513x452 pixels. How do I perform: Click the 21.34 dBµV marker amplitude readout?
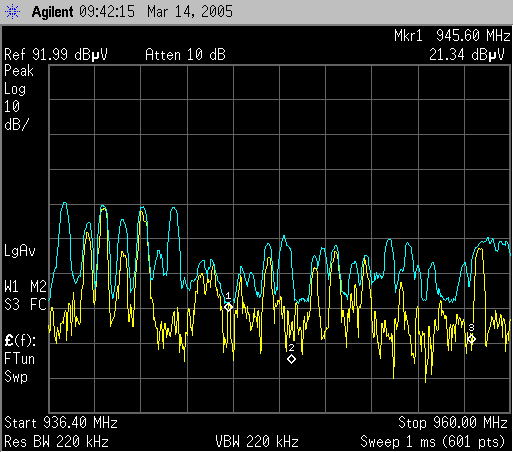coord(467,55)
